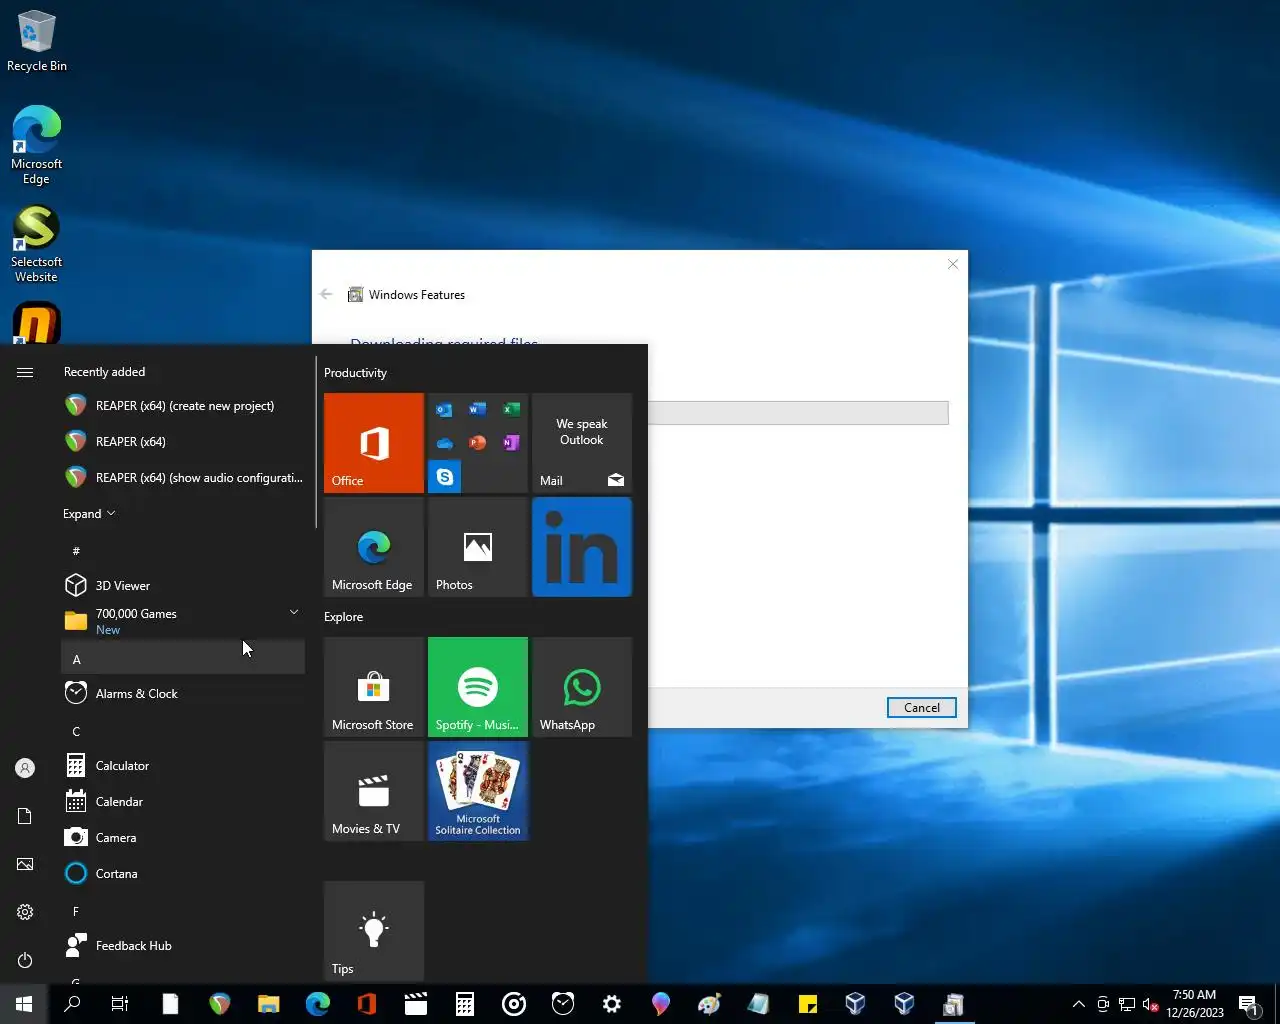The image size is (1280, 1024).
Task: Launch Microsoft Solitaire Collection tile
Action: (x=478, y=791)
